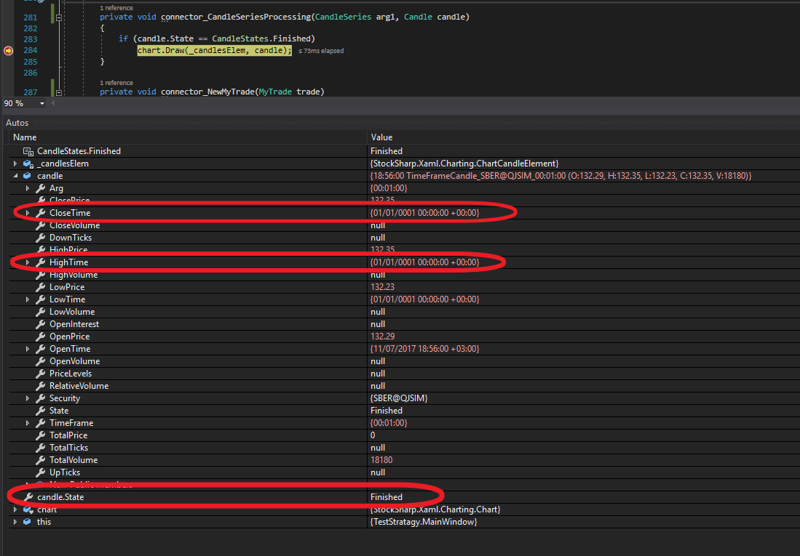Click the wrench icon beside candle.State
The width and height of the screenshot is (800, 556).
[x=29, y=497]
